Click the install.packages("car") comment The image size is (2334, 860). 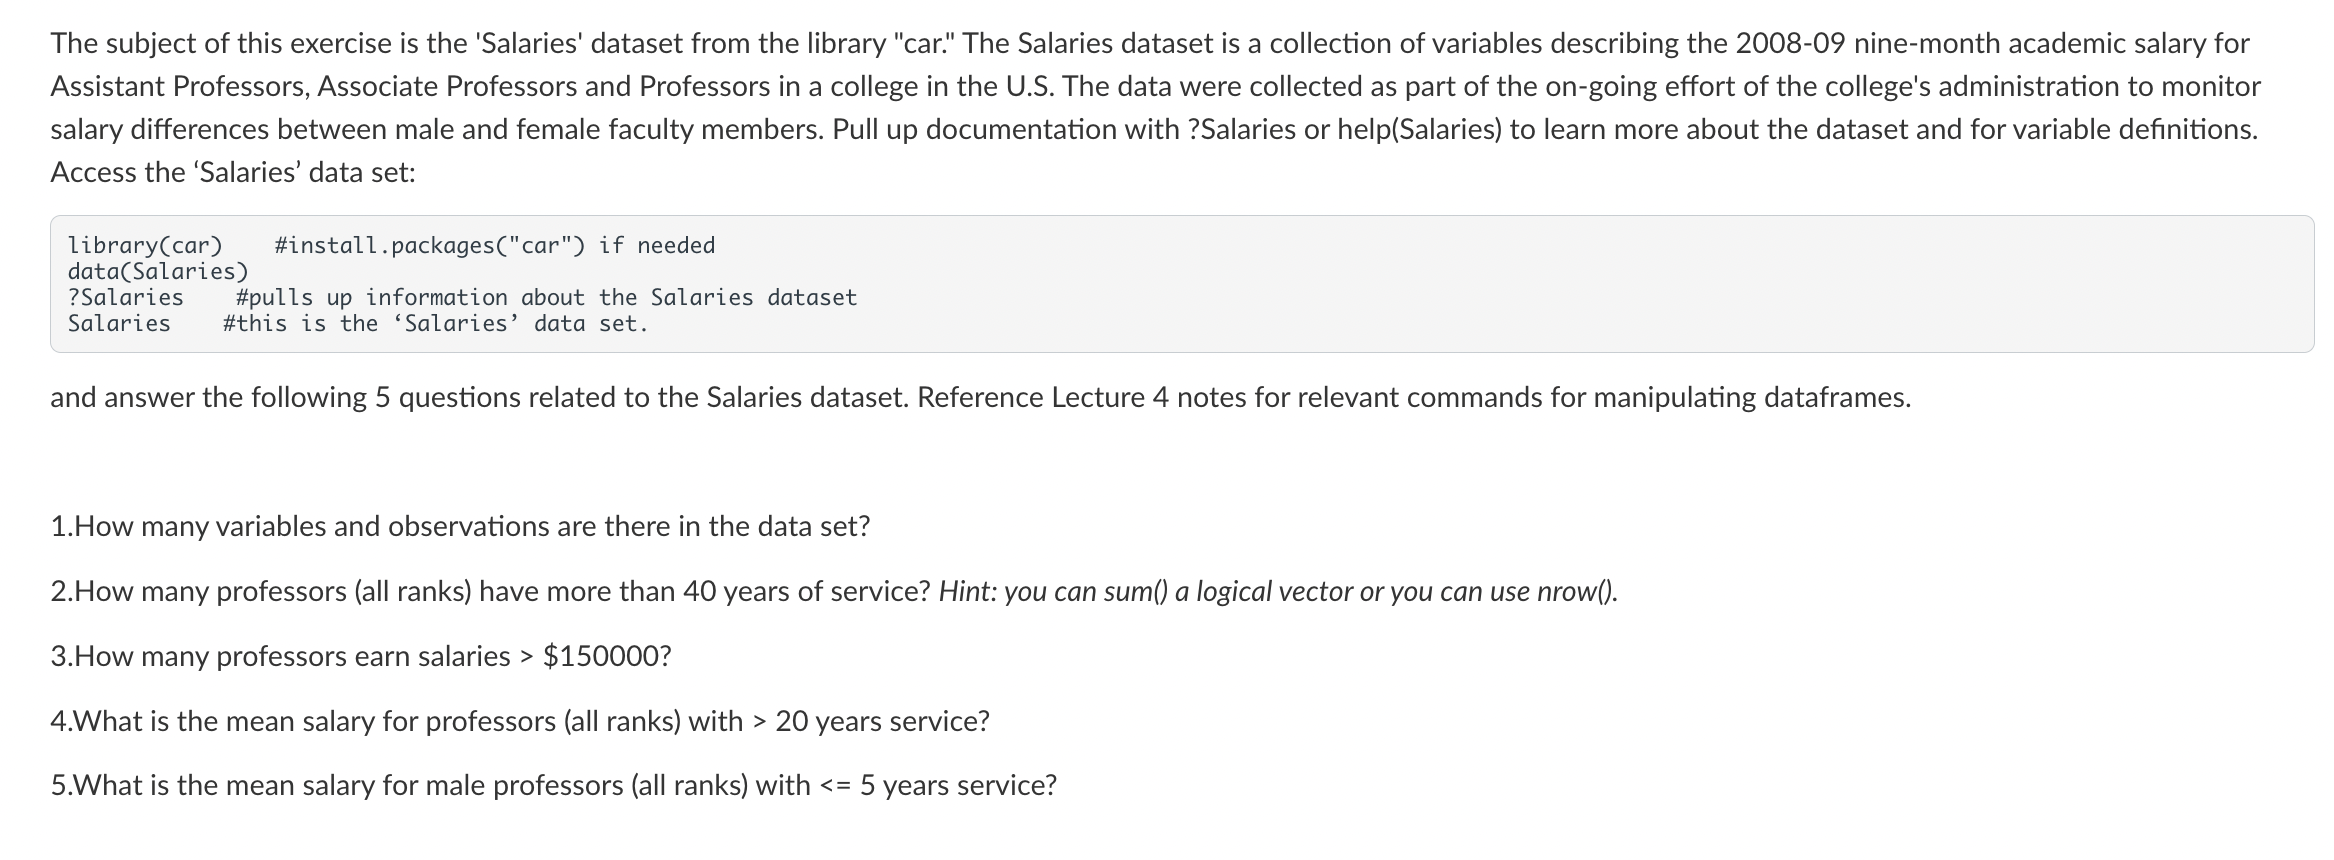[494, 245]
